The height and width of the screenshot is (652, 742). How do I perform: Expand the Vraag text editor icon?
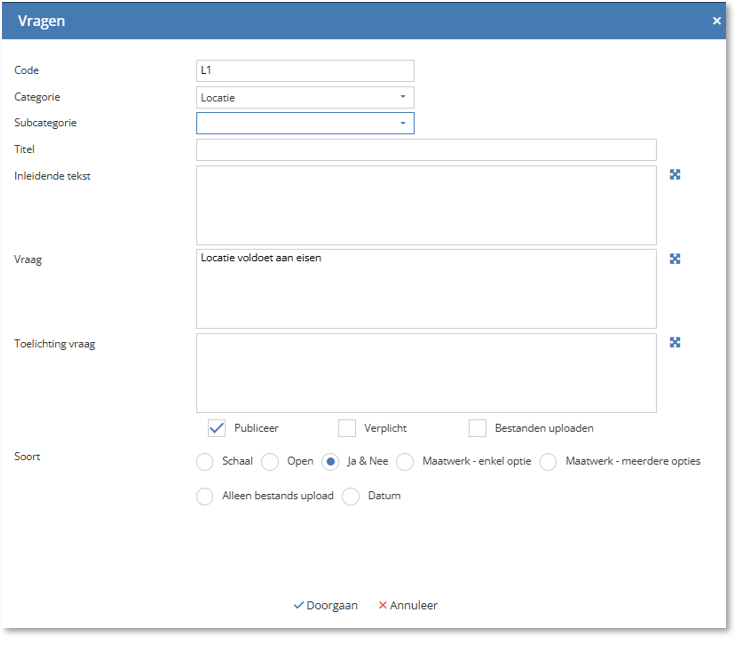point(675,259)
